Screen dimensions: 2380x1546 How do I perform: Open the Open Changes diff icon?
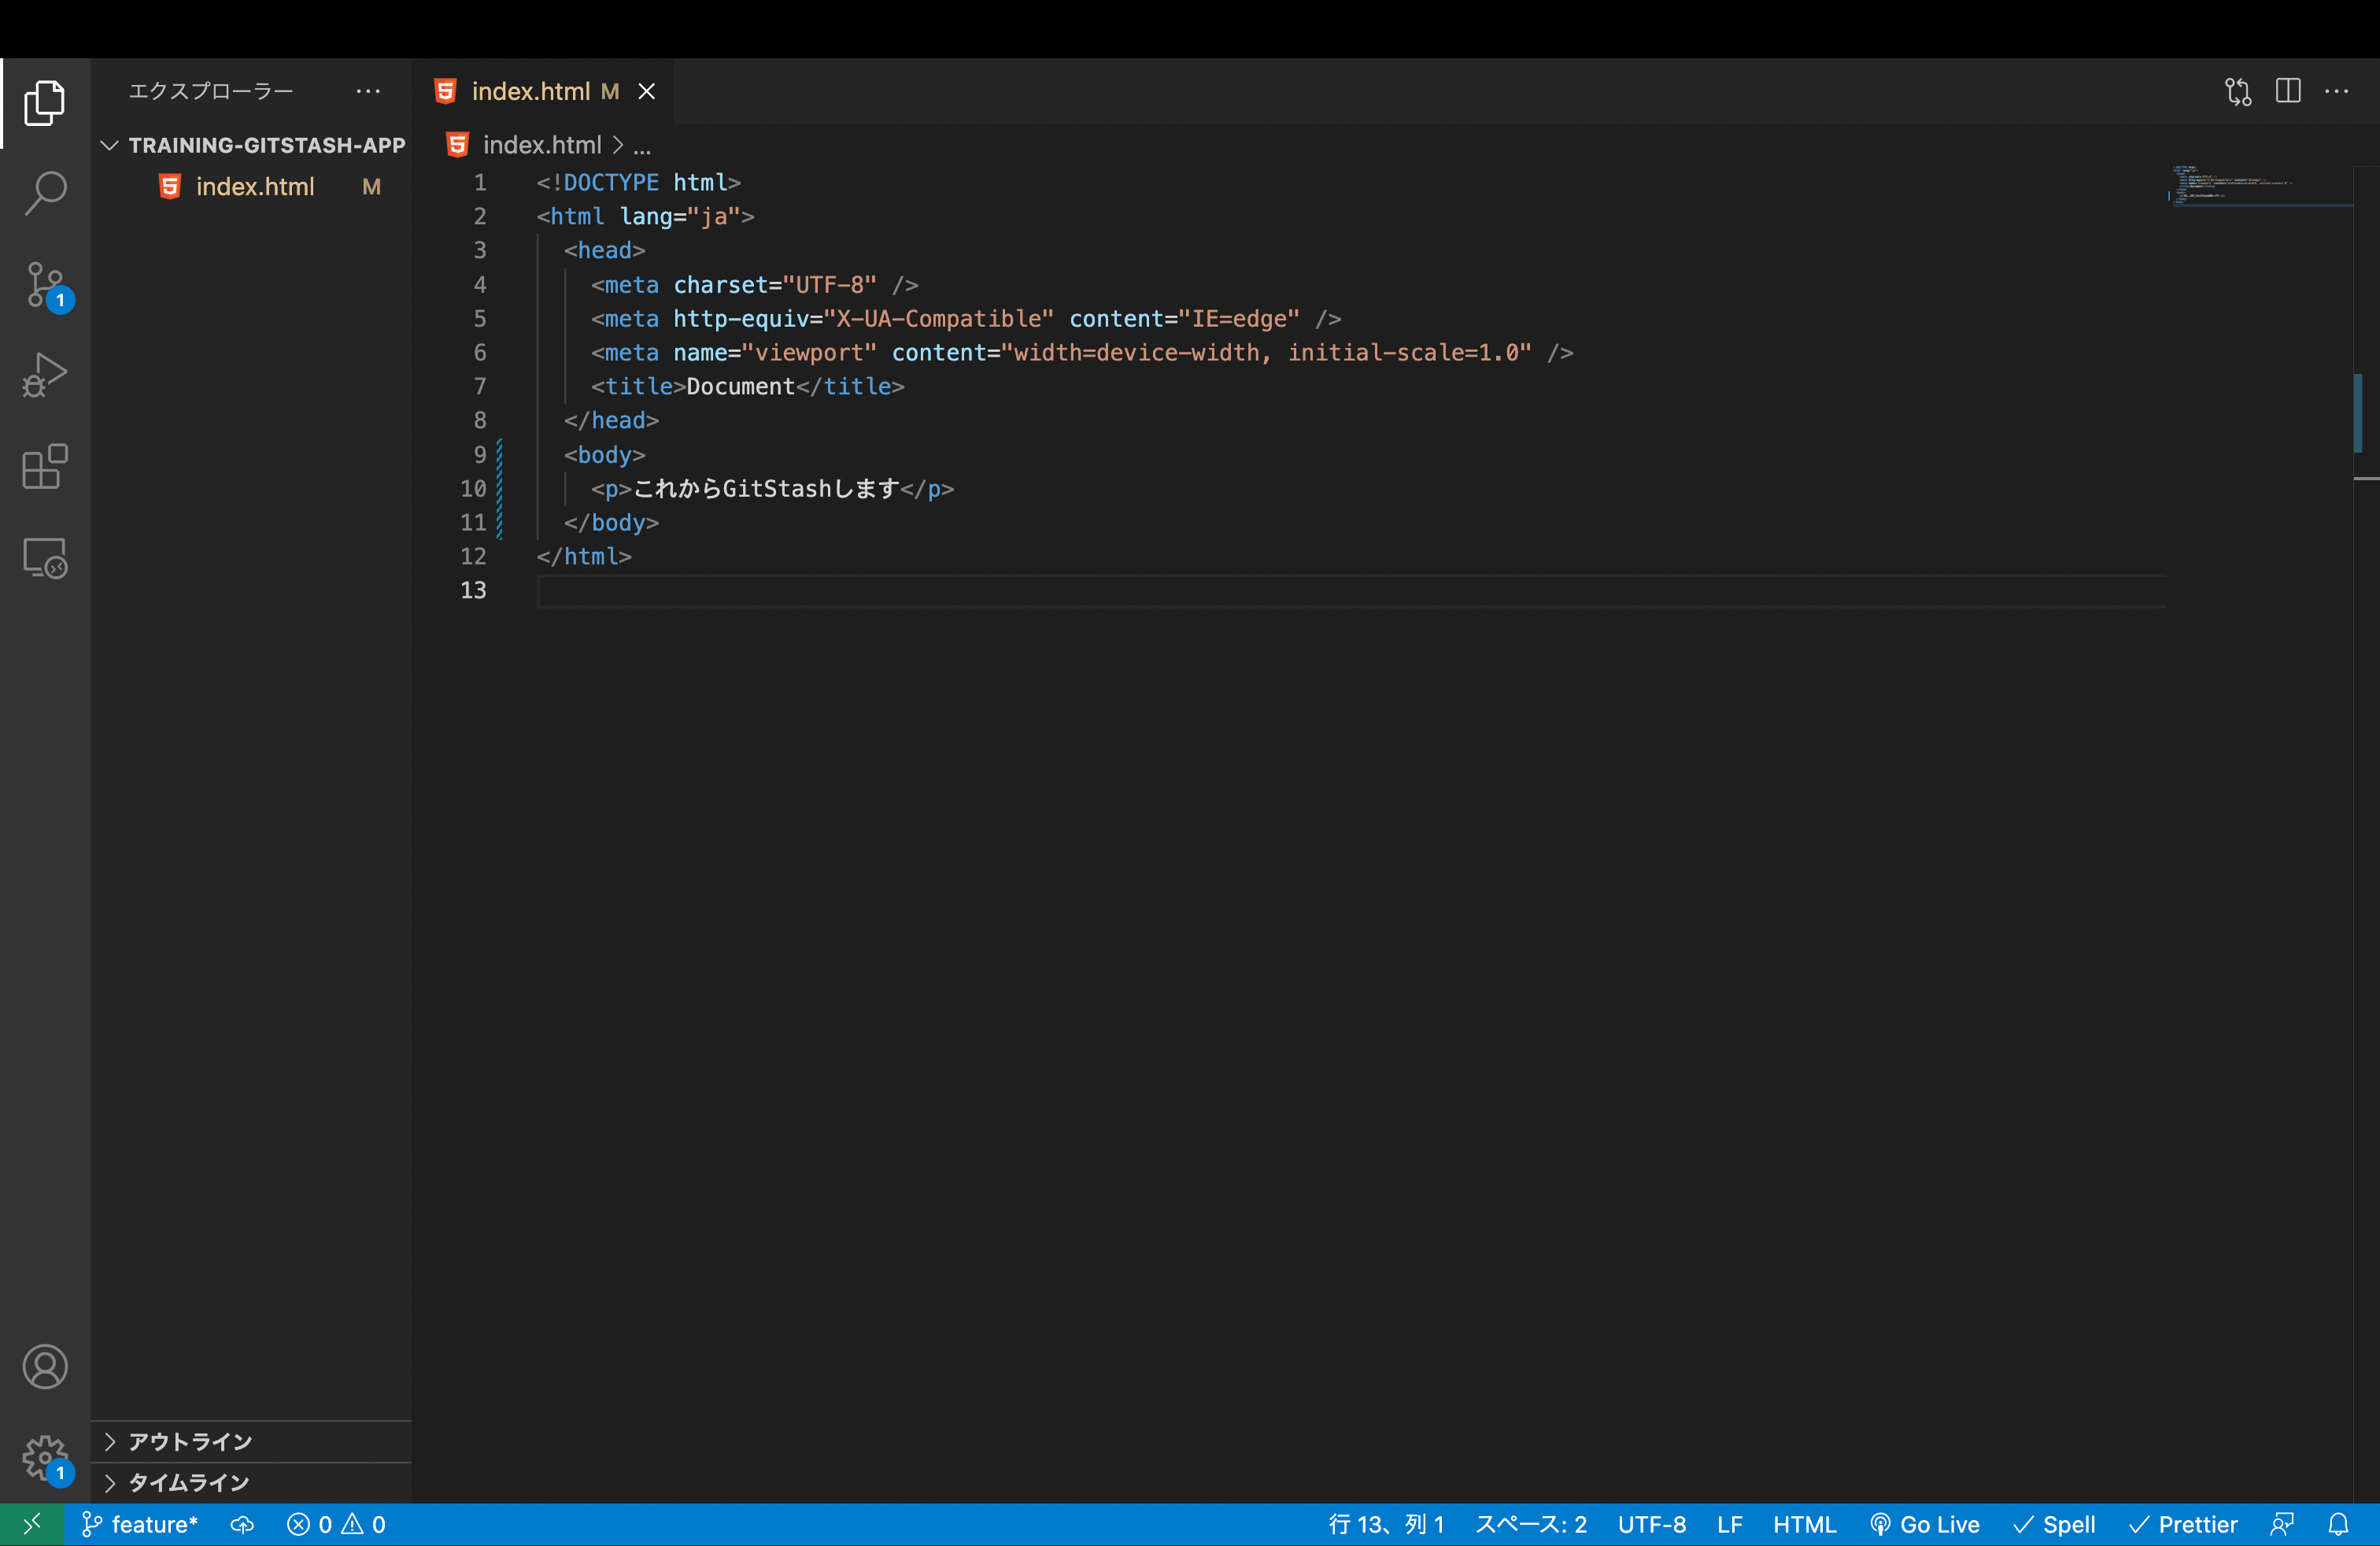2237,91
